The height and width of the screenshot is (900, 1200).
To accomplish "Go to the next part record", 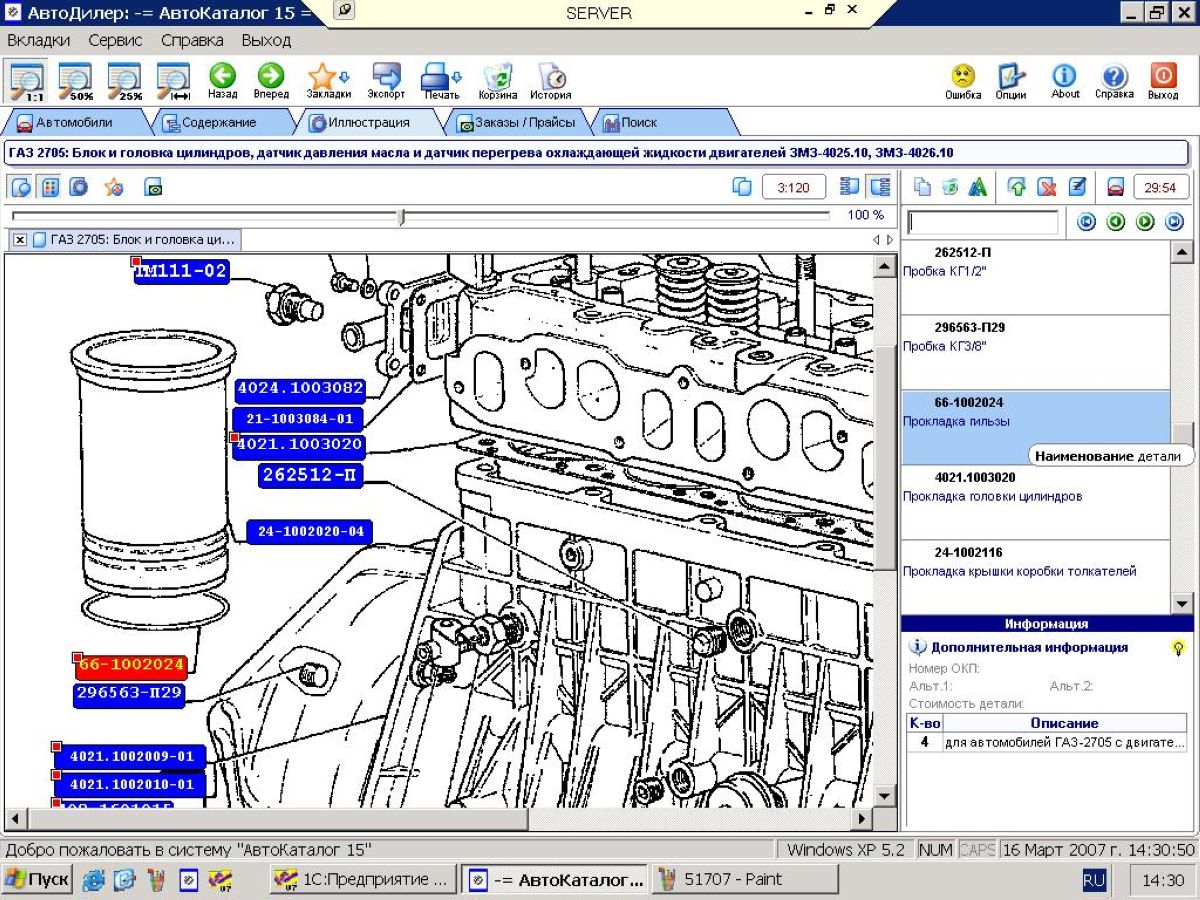I will point(1146,222).
